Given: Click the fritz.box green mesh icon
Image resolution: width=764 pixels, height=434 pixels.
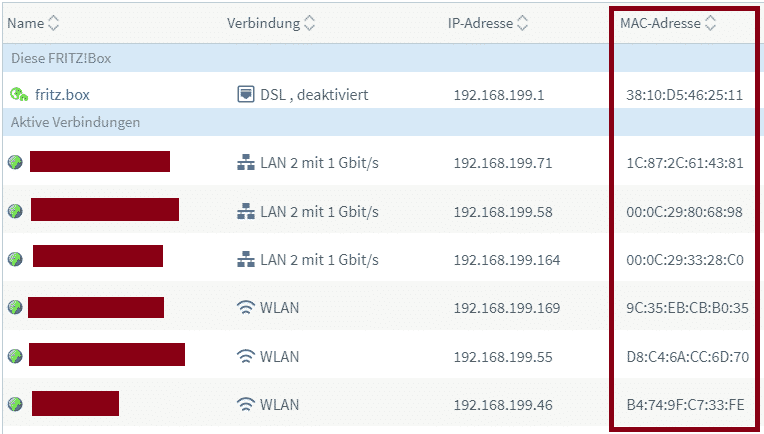Looking at the screenshot, I should 19,94.
